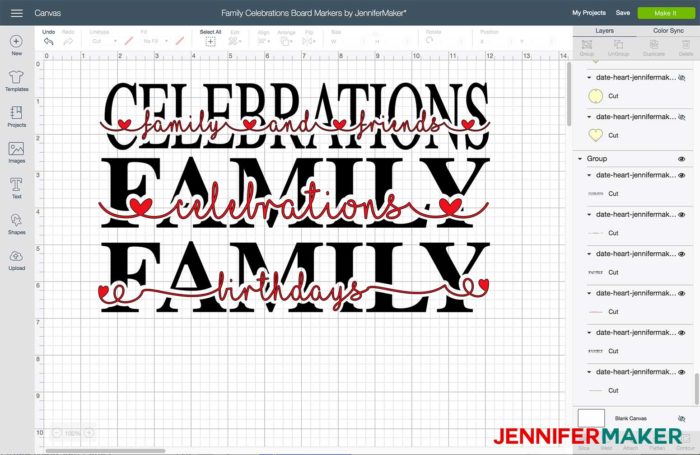The width and height of the screenshot is (700, 455).
Task: Open My Projects
Action: click(x=589, y=13)
